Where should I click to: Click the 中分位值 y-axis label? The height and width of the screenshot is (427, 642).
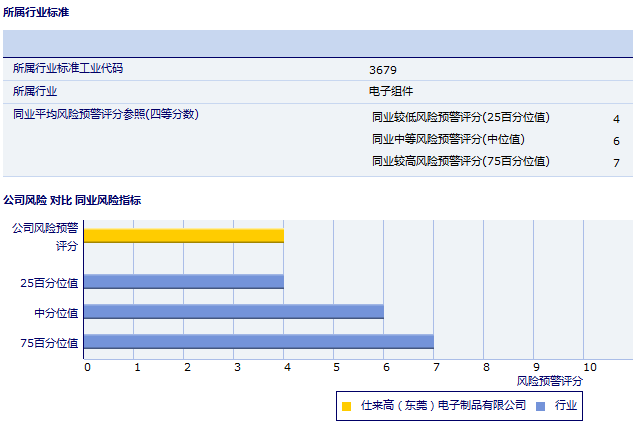click(x=56, y=313)
